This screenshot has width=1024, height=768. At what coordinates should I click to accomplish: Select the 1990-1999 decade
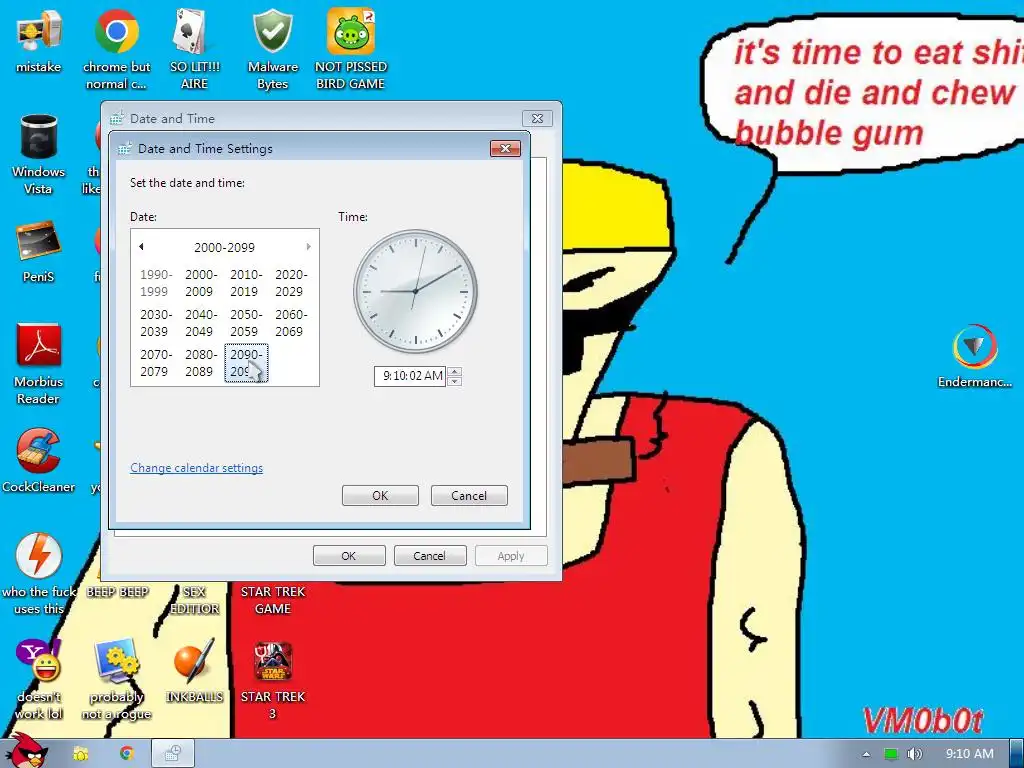coord(154,283)
